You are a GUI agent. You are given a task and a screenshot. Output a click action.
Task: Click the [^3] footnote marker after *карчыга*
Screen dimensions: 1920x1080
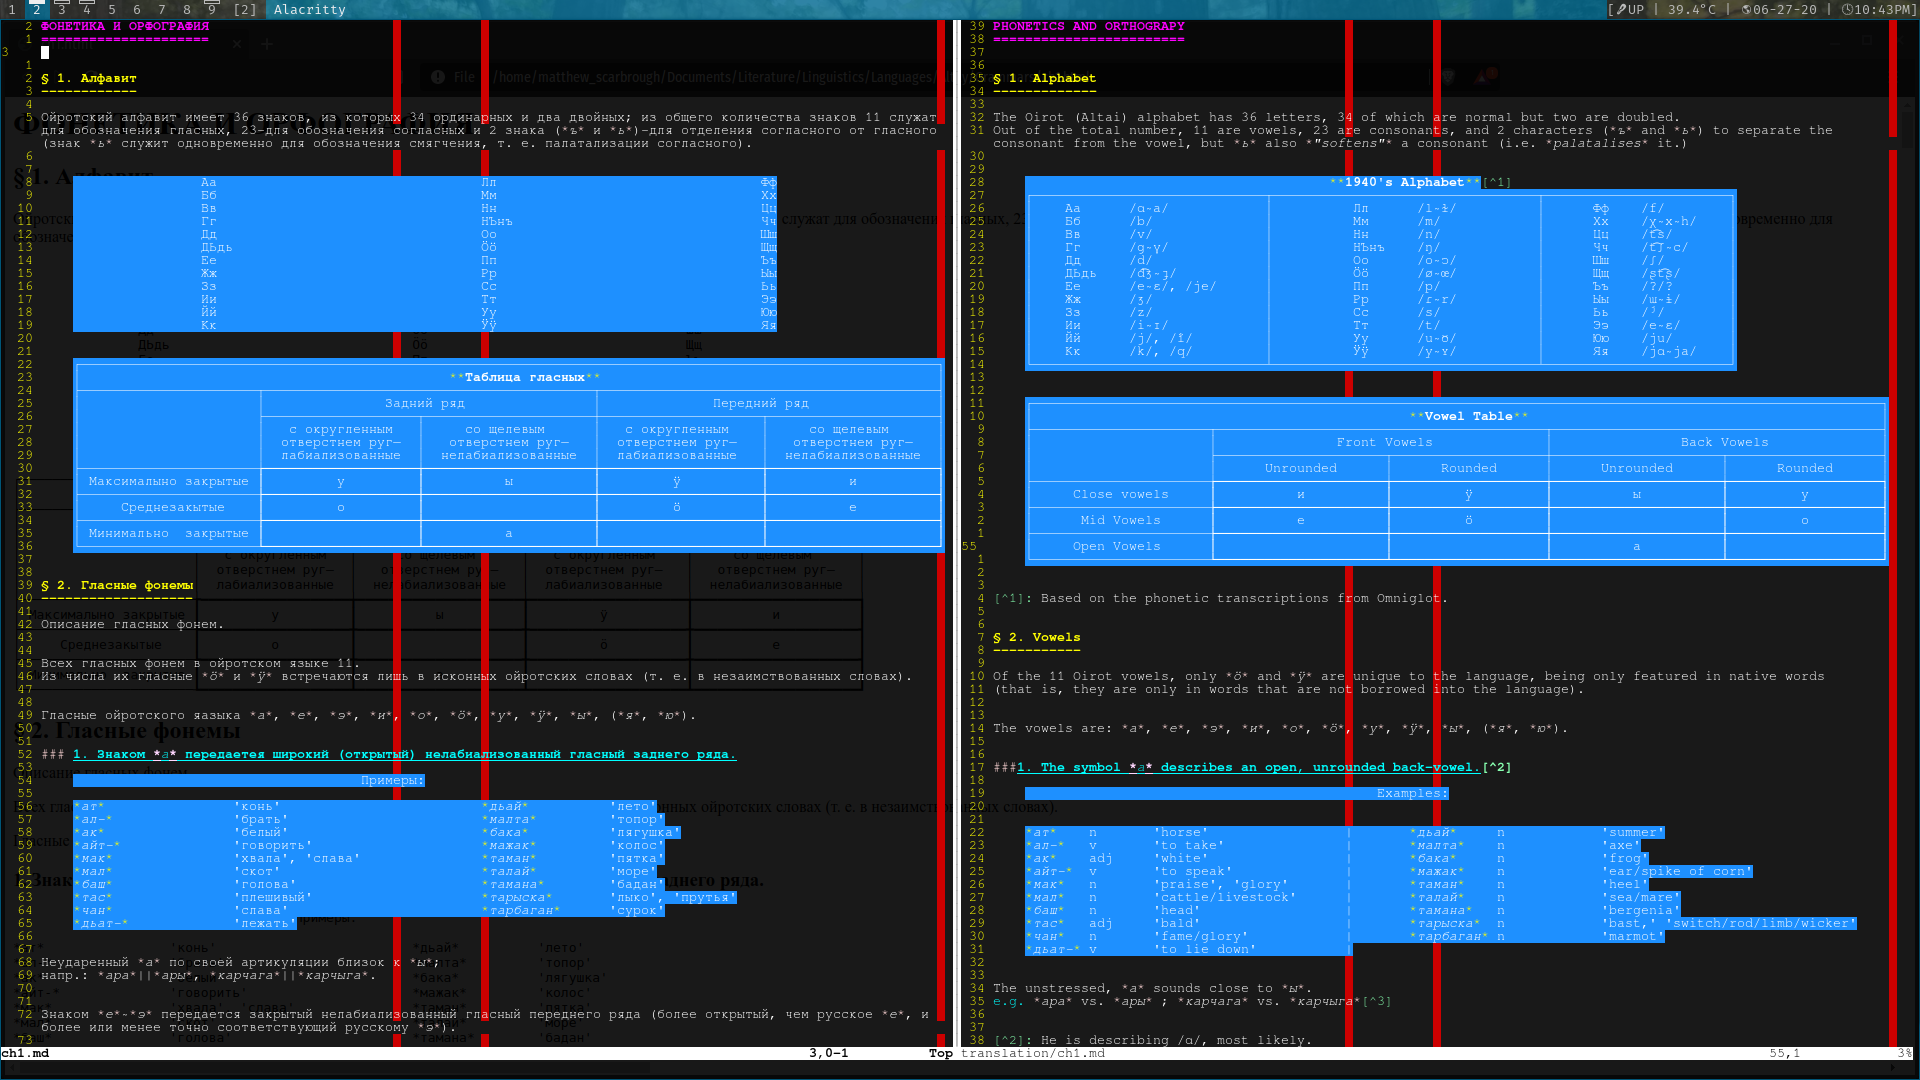coord(1376,1001)
